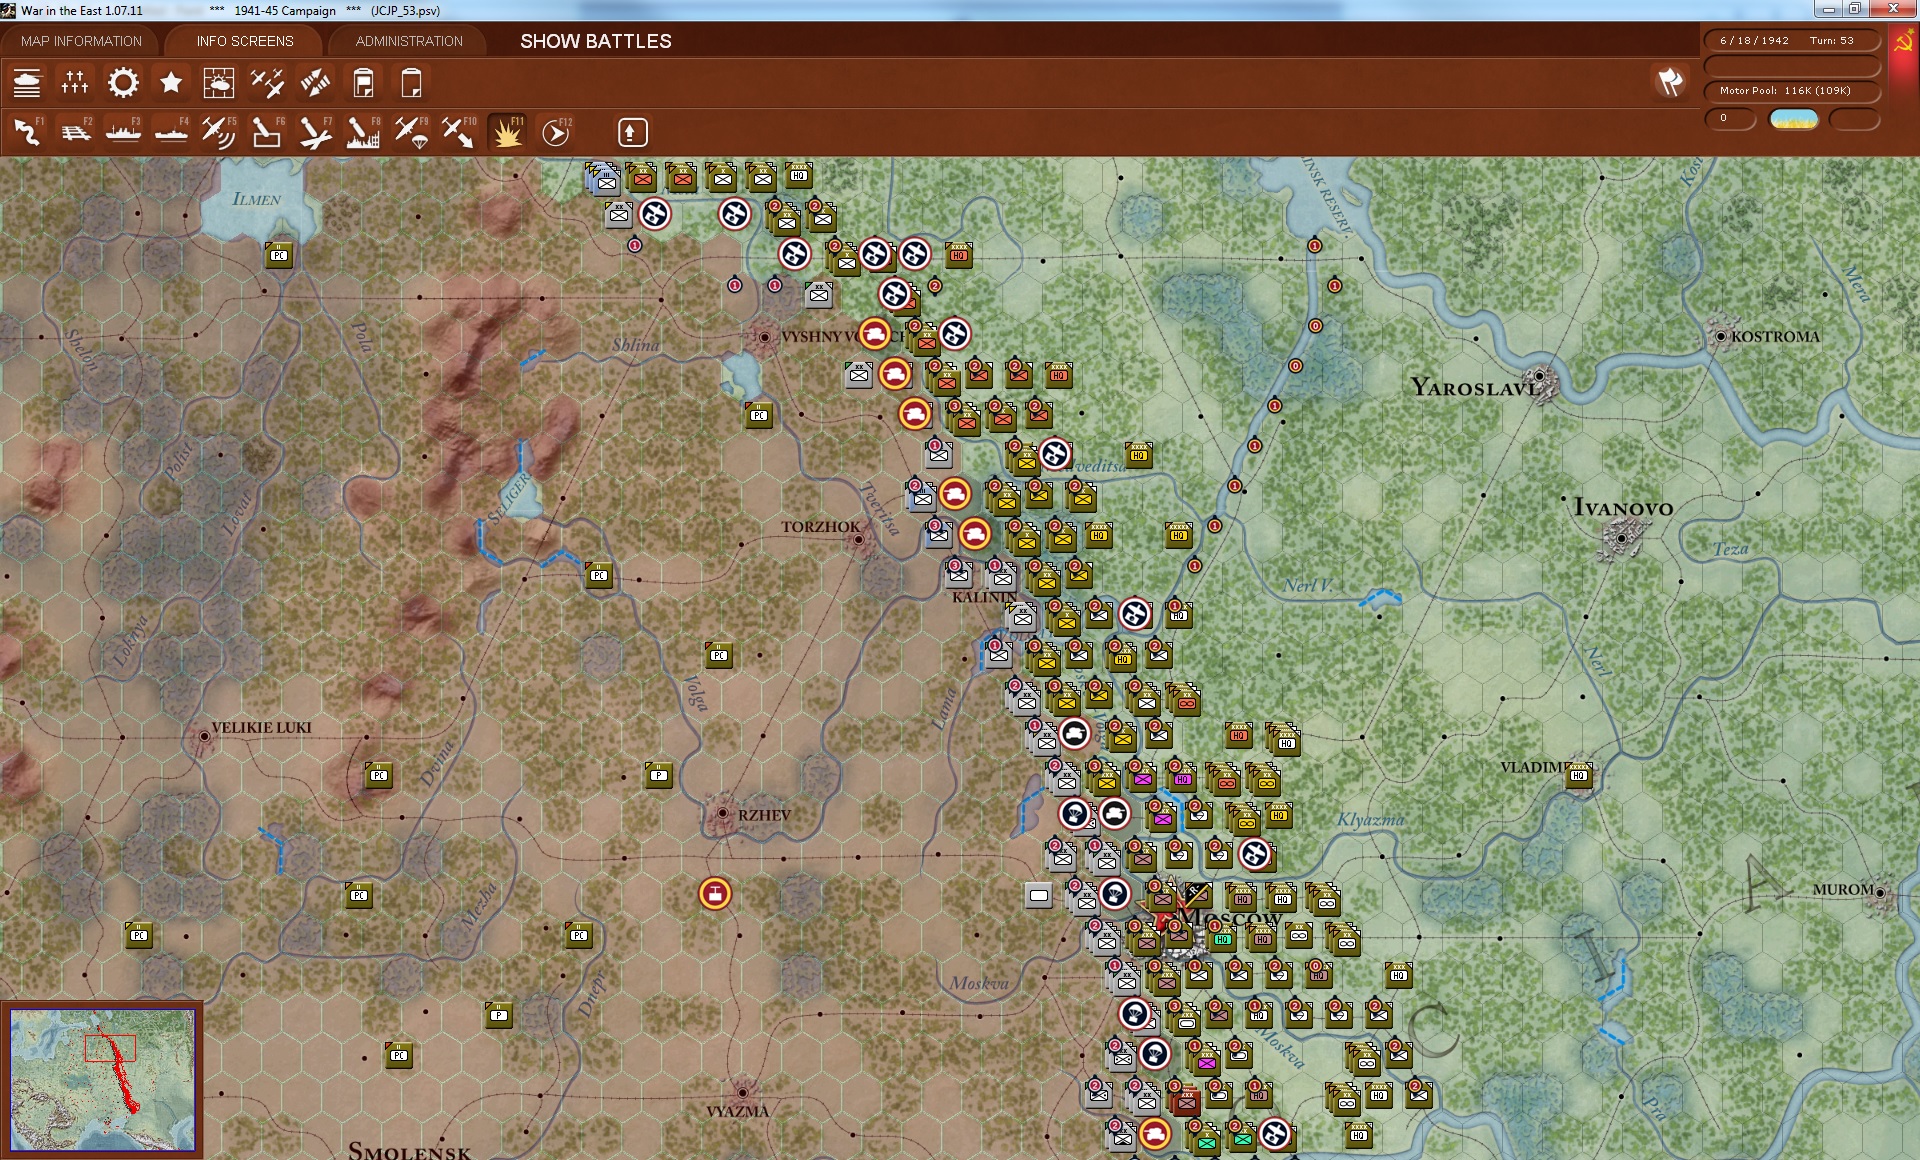
Task: Click the crossed striped arrows icon
Action: [315, 83]
